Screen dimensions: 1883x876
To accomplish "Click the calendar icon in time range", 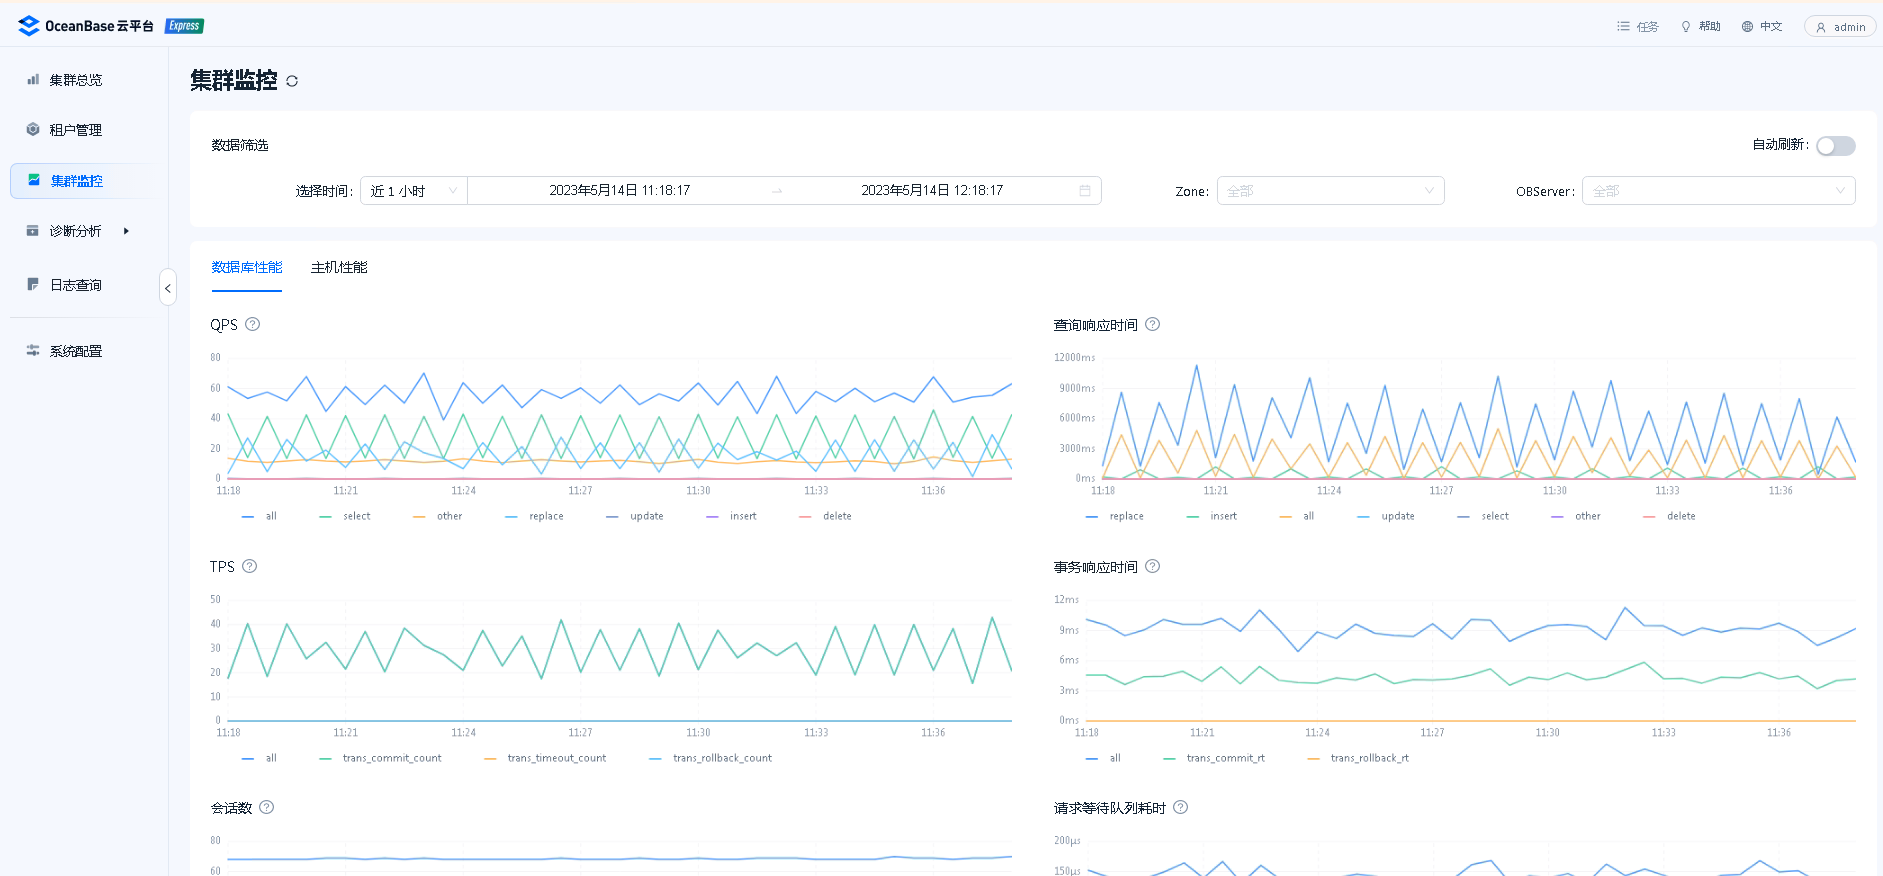I will point(1085,190).
